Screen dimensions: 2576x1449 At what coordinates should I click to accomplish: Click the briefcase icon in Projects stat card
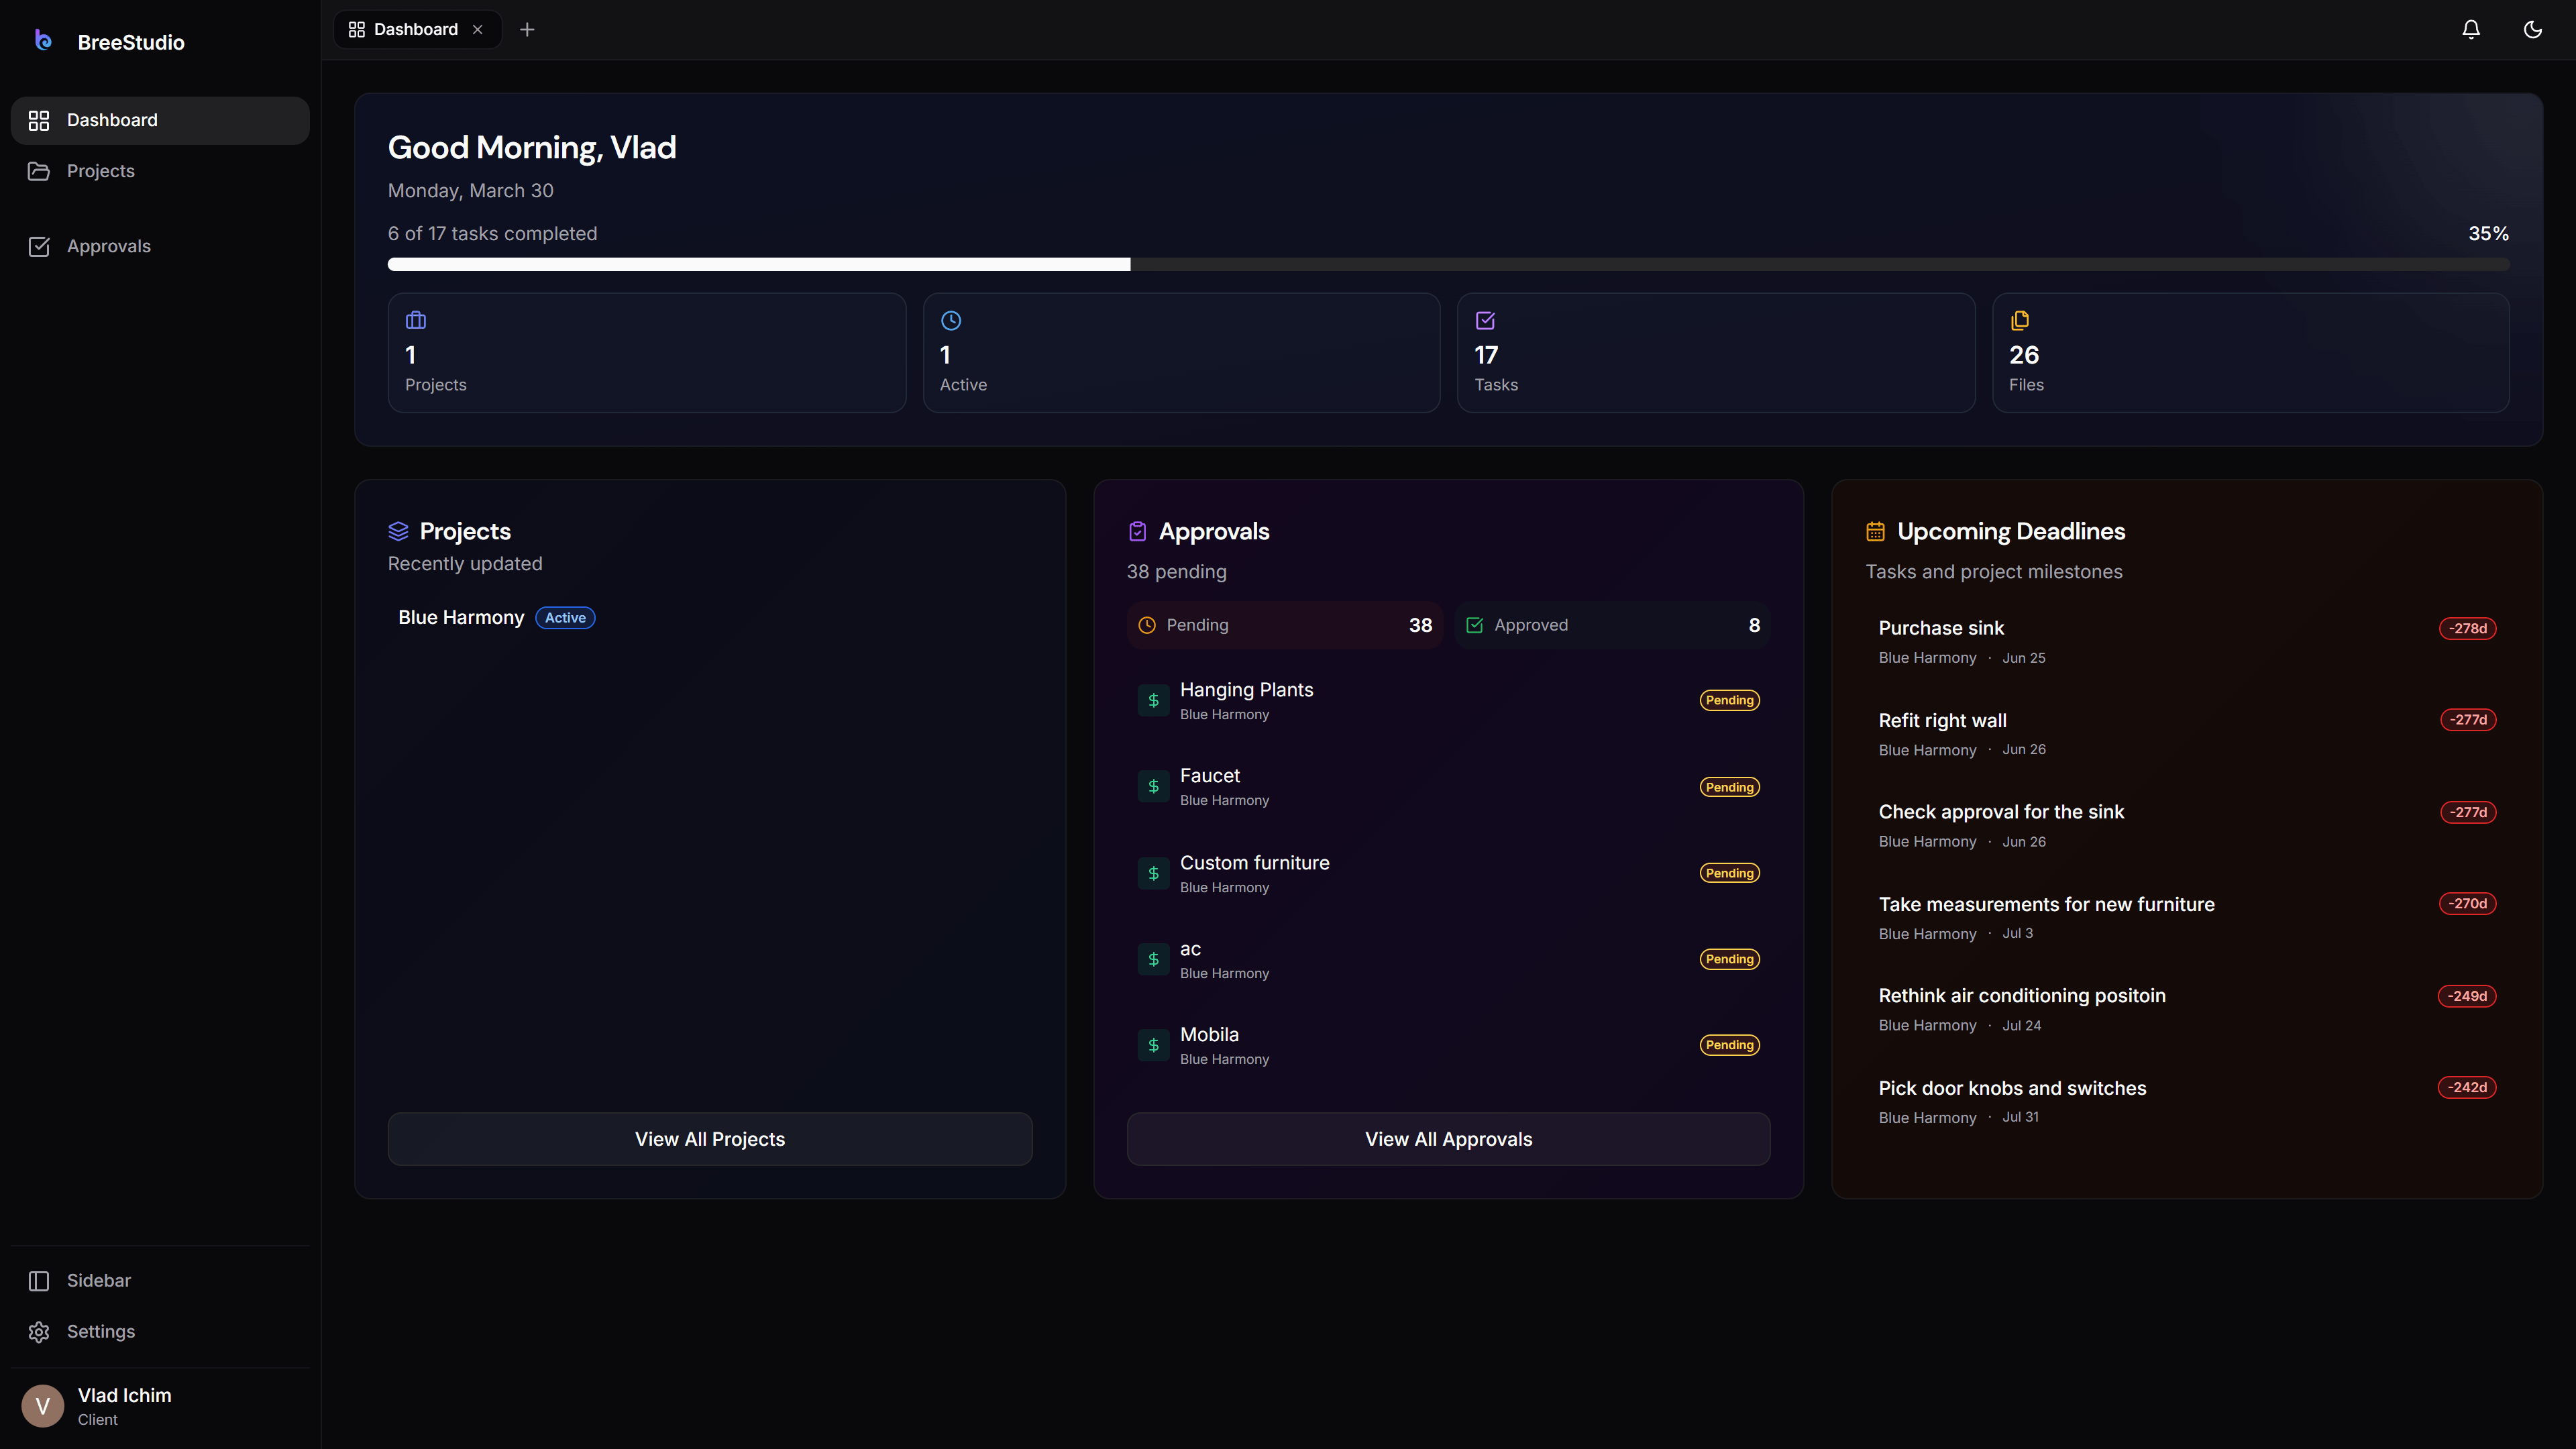click(416, 320)
